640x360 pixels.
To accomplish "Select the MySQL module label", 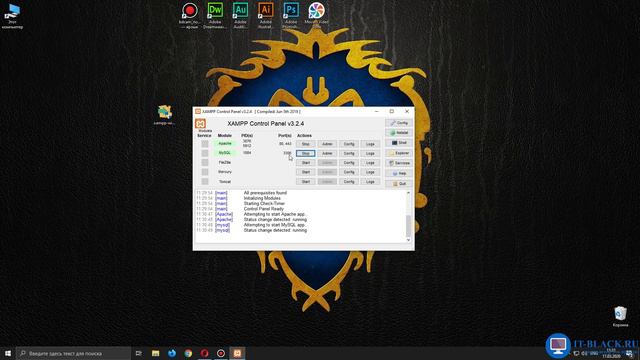I will coord(224,153).
